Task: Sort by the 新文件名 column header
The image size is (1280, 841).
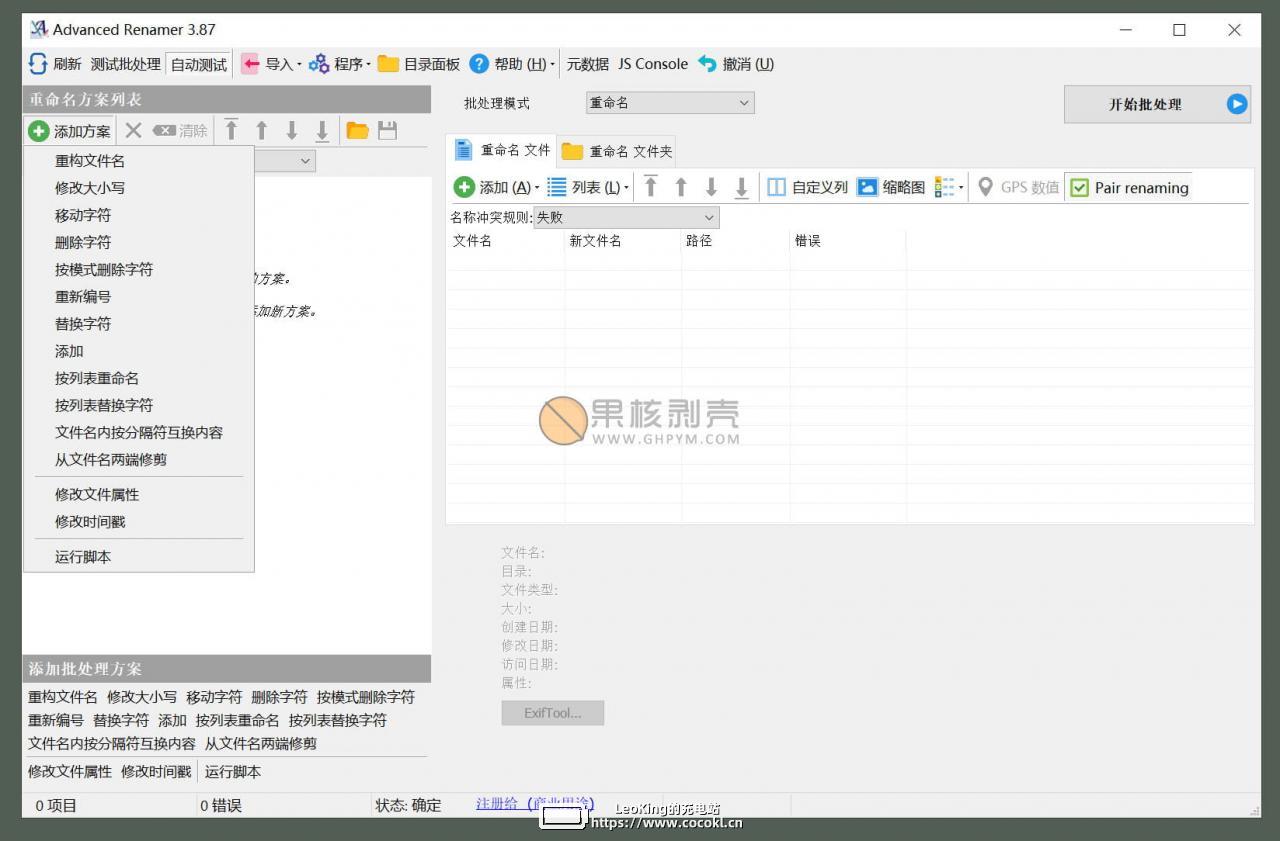Action: point(623,241)
